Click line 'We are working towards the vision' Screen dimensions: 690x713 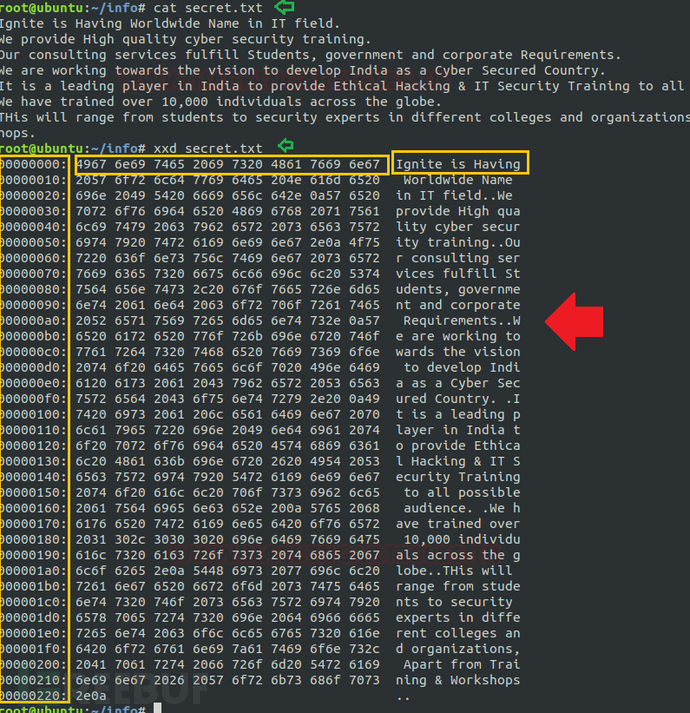(302, 70)
